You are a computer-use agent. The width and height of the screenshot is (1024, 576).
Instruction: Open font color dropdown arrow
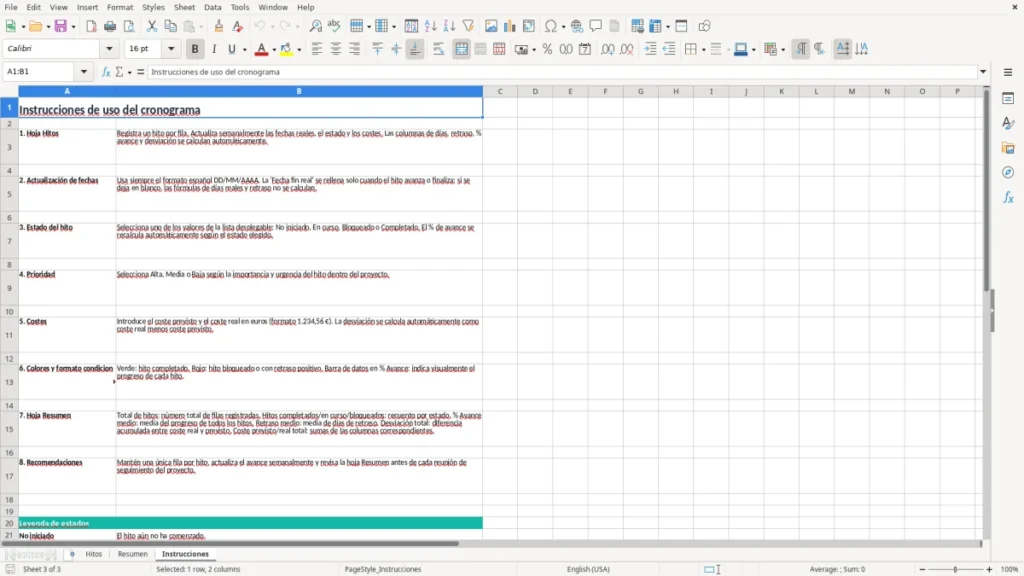click(x=274, y=49)
